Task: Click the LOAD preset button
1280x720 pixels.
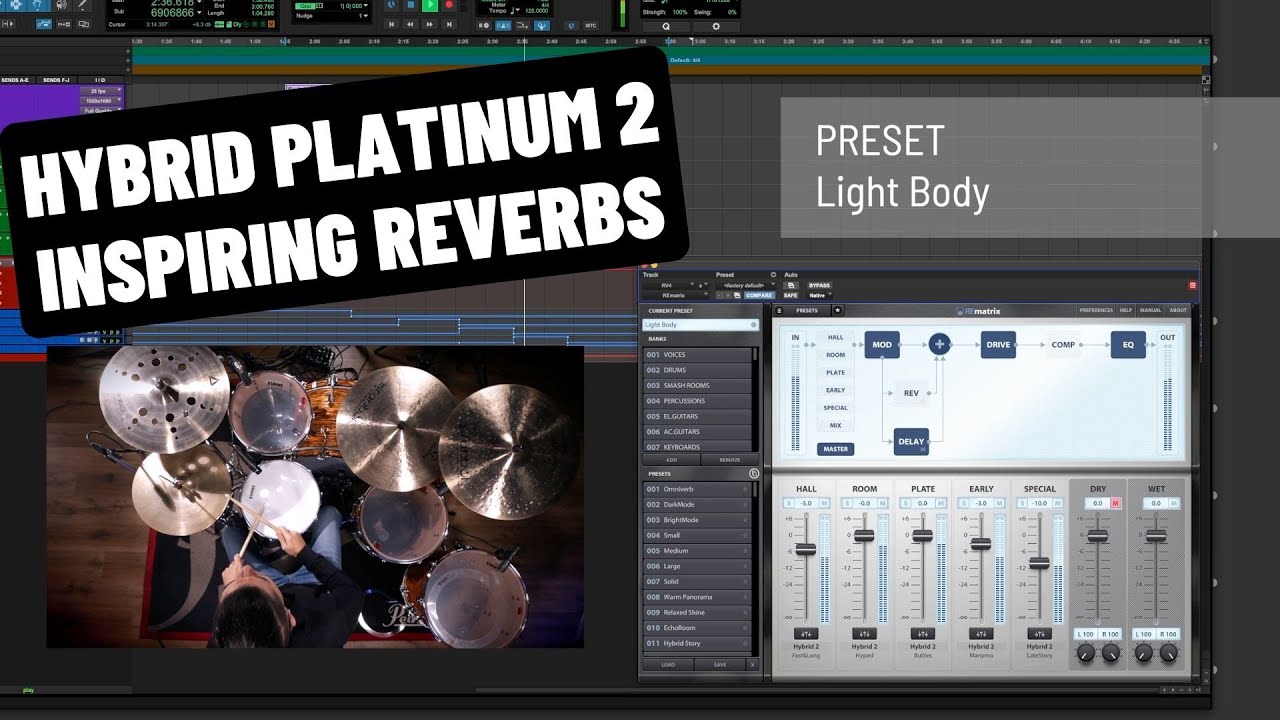Action: [667, 664]
